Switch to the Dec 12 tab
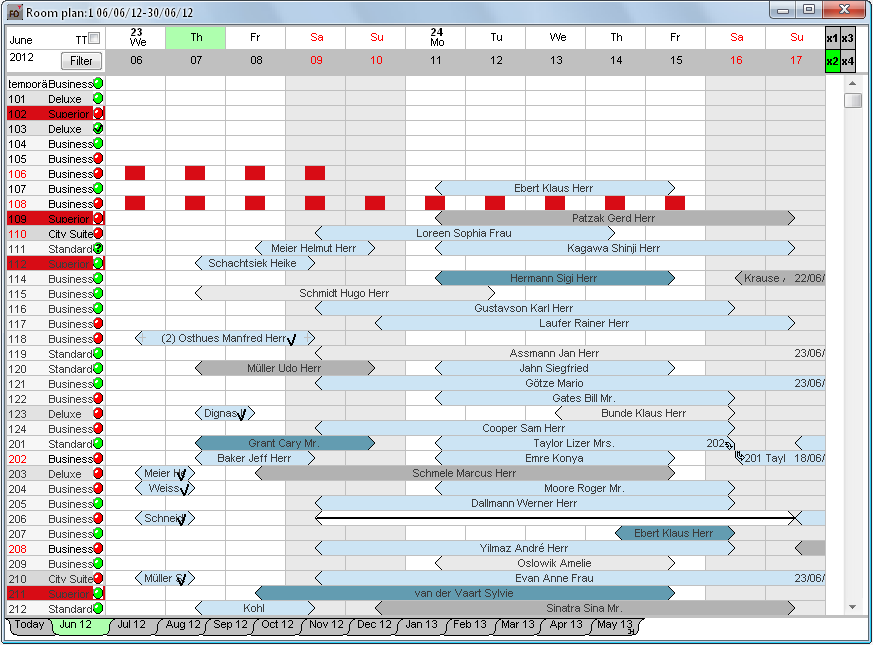The height and width of the screenshot is (645, 873). (374, 625)
